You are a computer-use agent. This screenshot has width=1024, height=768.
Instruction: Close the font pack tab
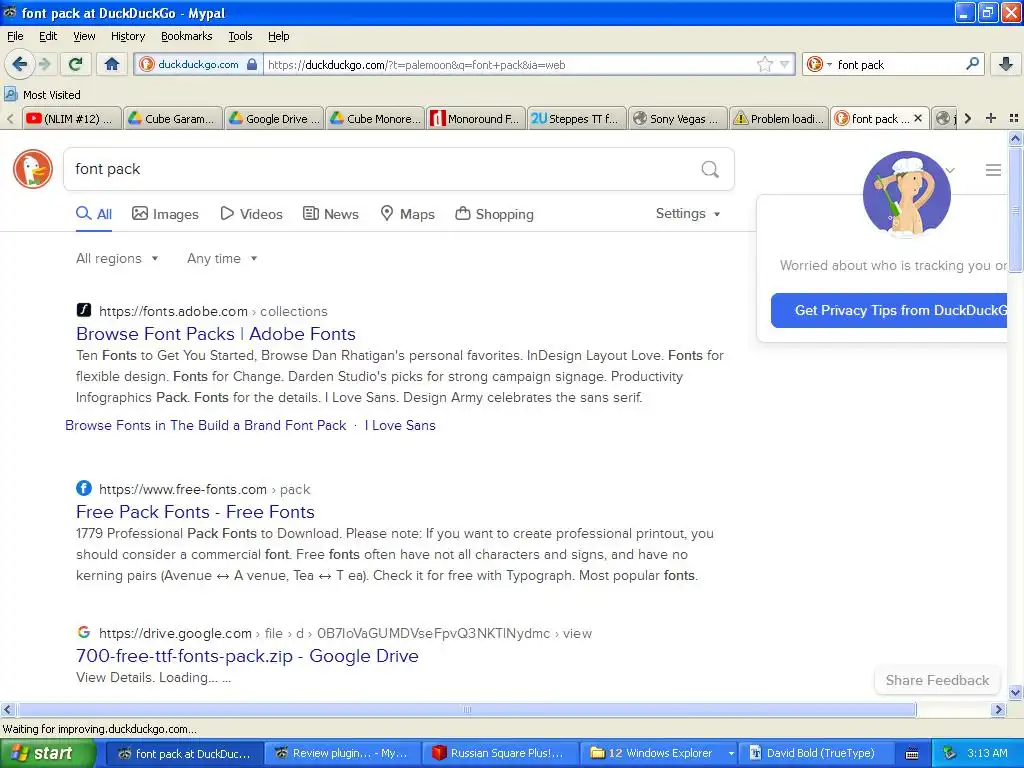[x=918, y=118]
